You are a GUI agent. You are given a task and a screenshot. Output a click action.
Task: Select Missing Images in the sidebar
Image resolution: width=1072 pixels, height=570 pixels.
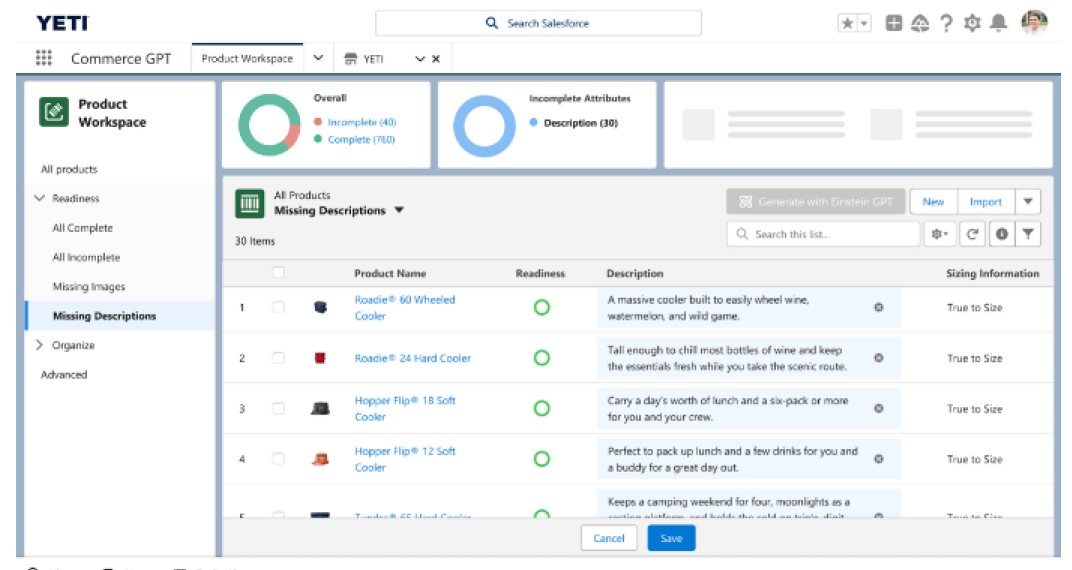point(89,287)
